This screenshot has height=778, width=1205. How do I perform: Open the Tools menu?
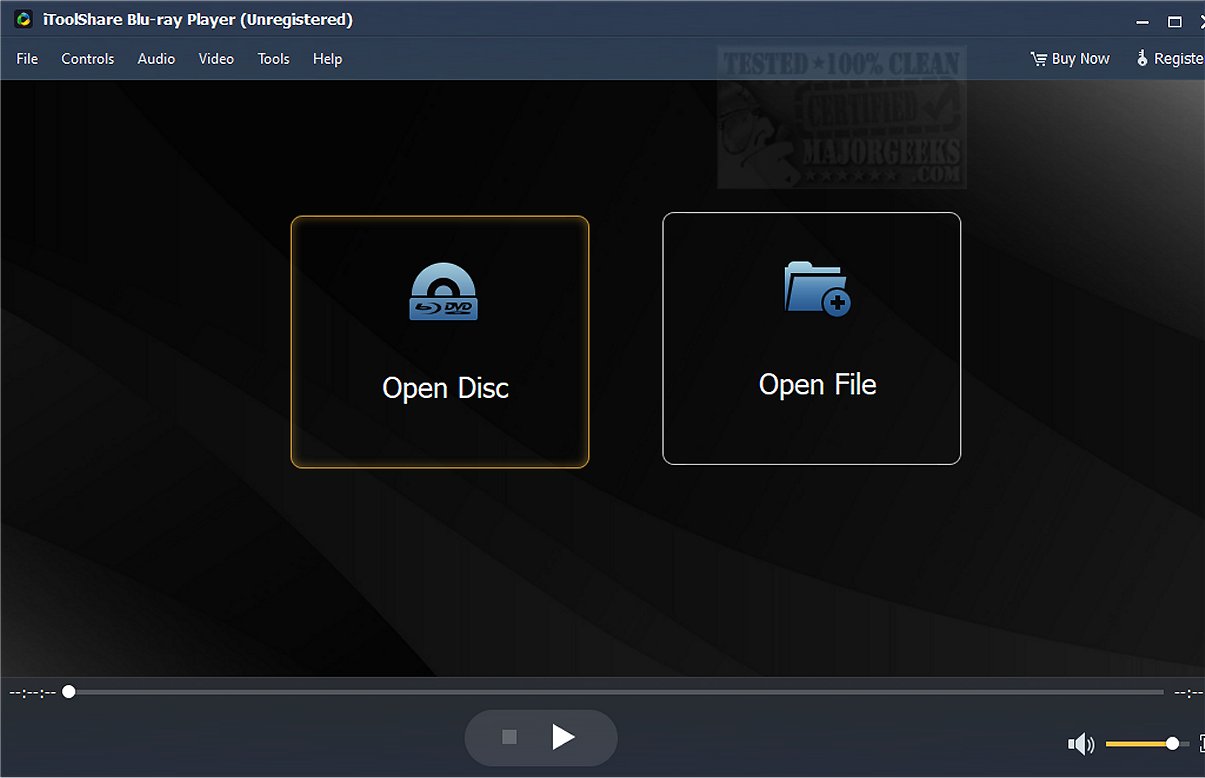273,59
